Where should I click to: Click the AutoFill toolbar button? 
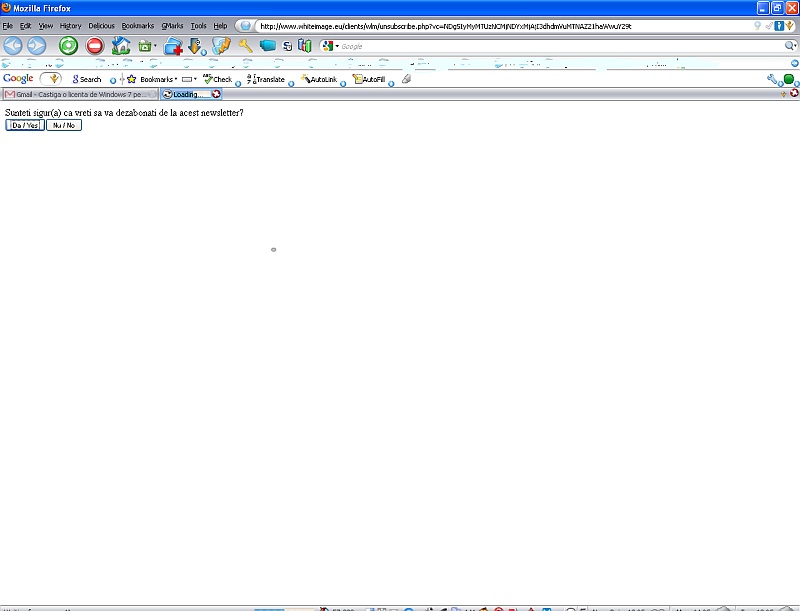370,79
